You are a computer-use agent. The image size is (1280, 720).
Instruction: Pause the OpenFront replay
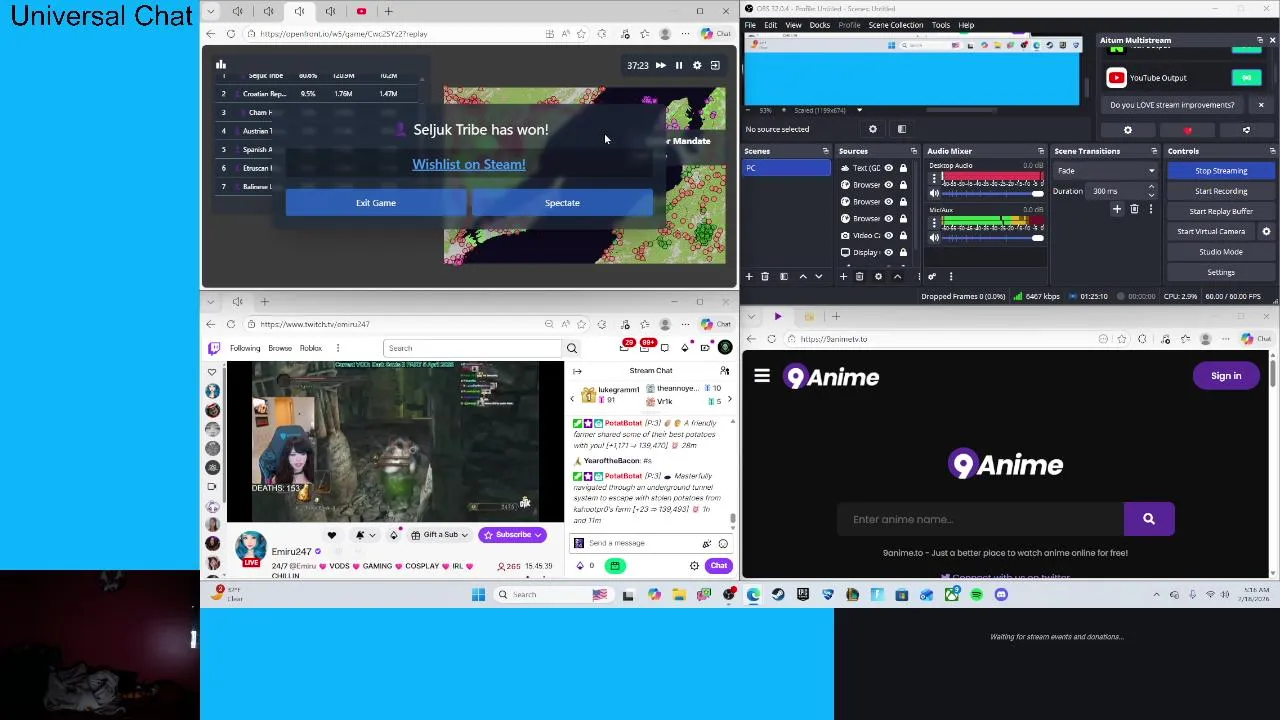click(678, 65)
